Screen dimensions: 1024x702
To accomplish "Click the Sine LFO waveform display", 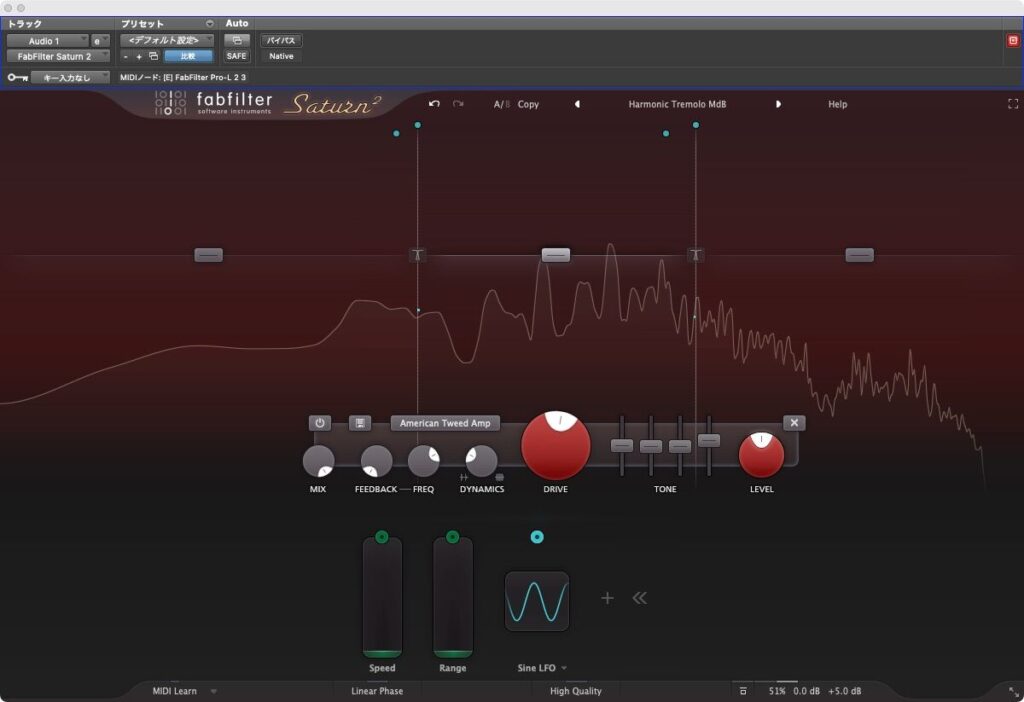I will (x=537, y=601).
